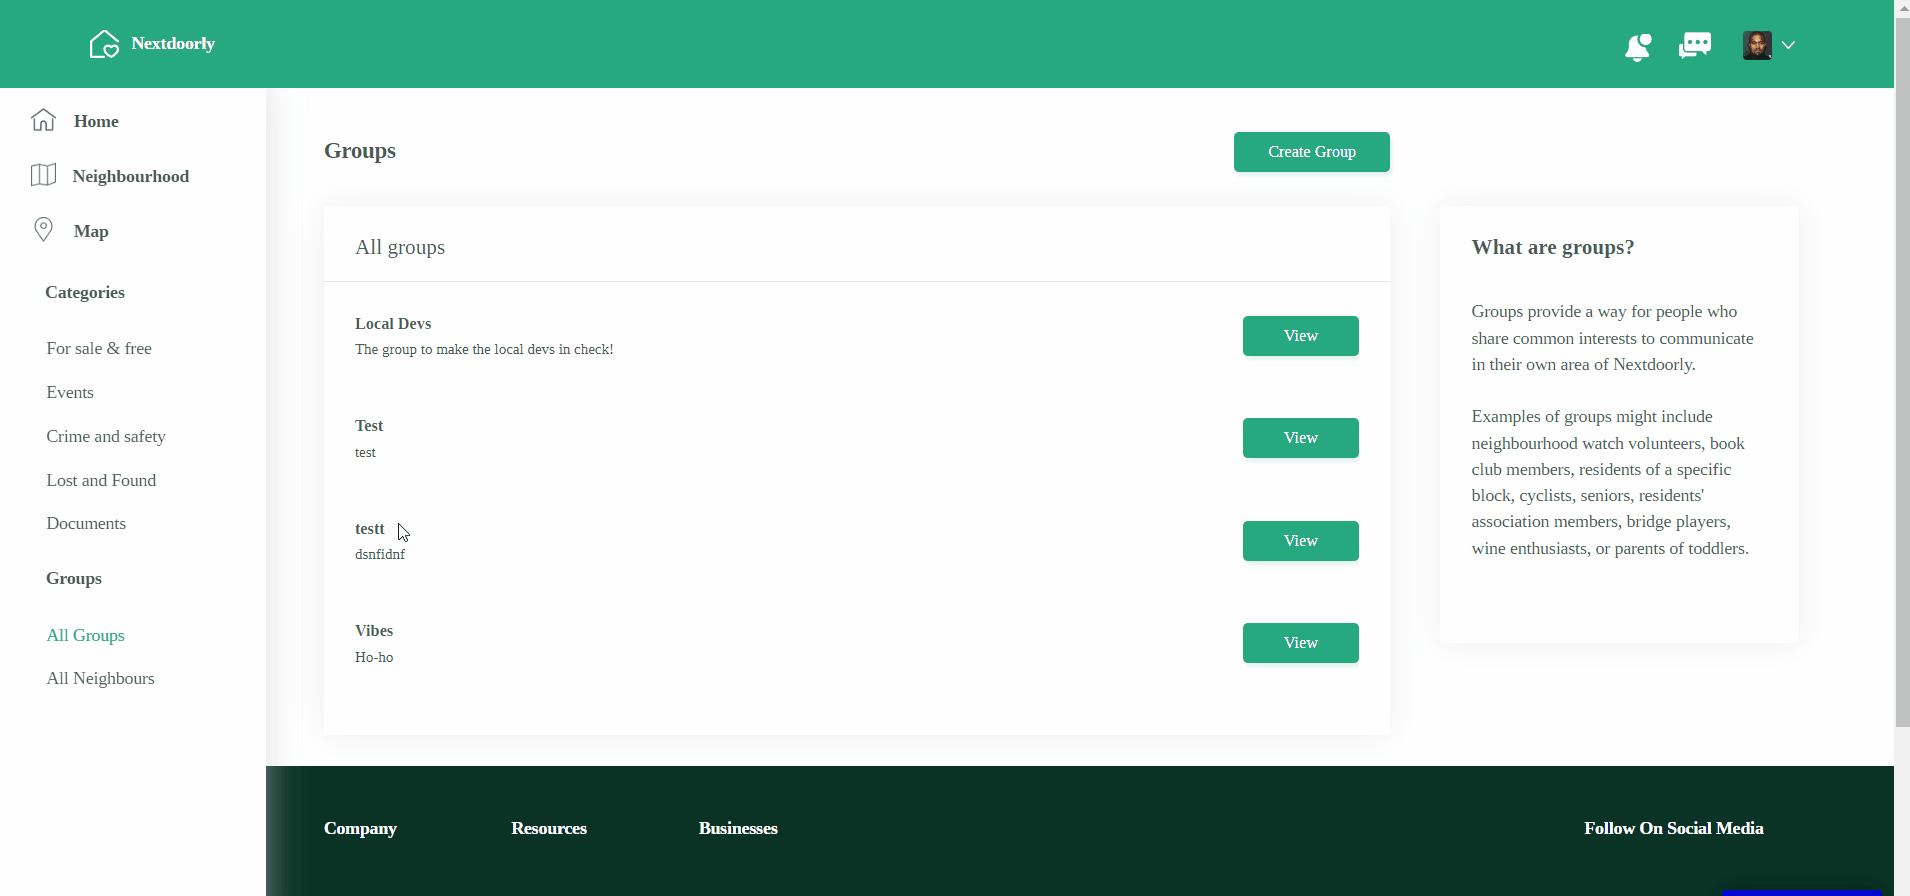
Task: Click the page vertical scrollbar thumb
Action: tap(1902, 370)
